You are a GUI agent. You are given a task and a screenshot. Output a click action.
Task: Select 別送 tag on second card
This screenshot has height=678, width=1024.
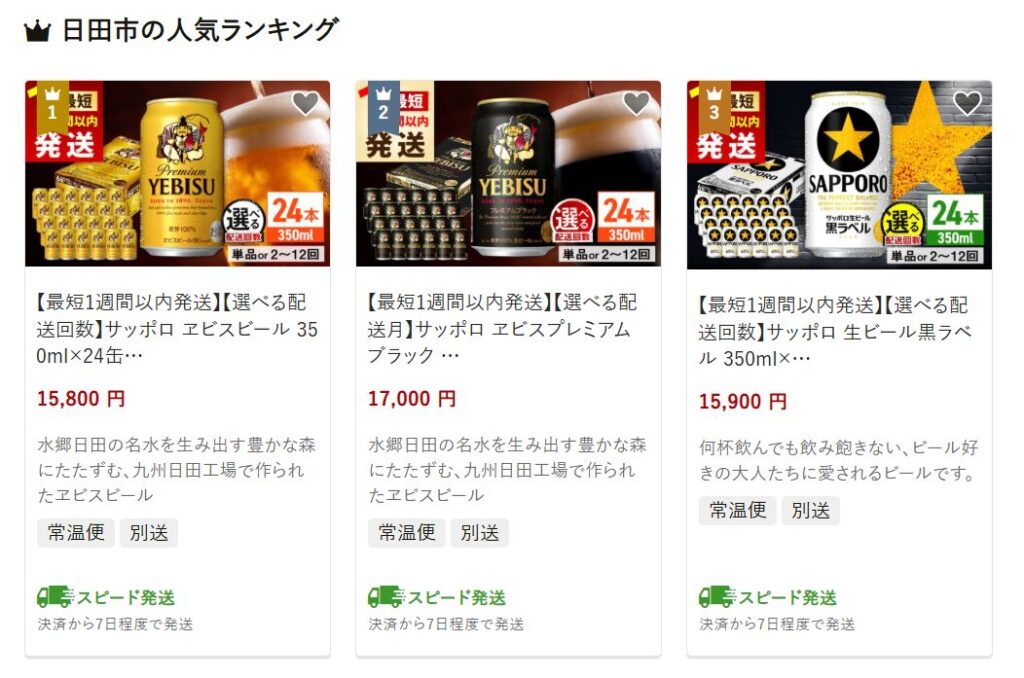(x=479, y=532)
